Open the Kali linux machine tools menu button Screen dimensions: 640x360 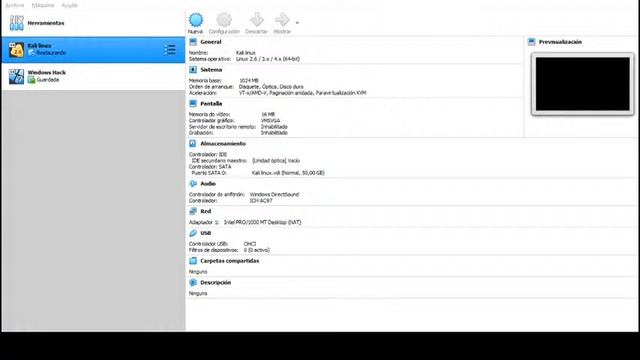click(170, 50)
